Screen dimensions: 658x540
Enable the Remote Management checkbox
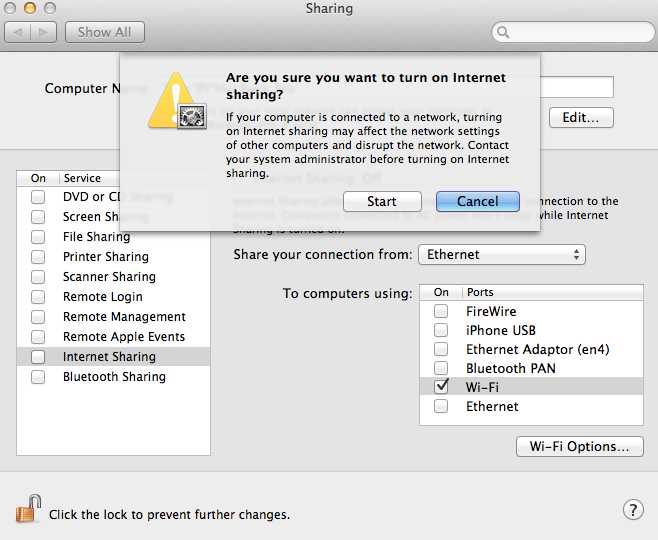pos(38,317)
